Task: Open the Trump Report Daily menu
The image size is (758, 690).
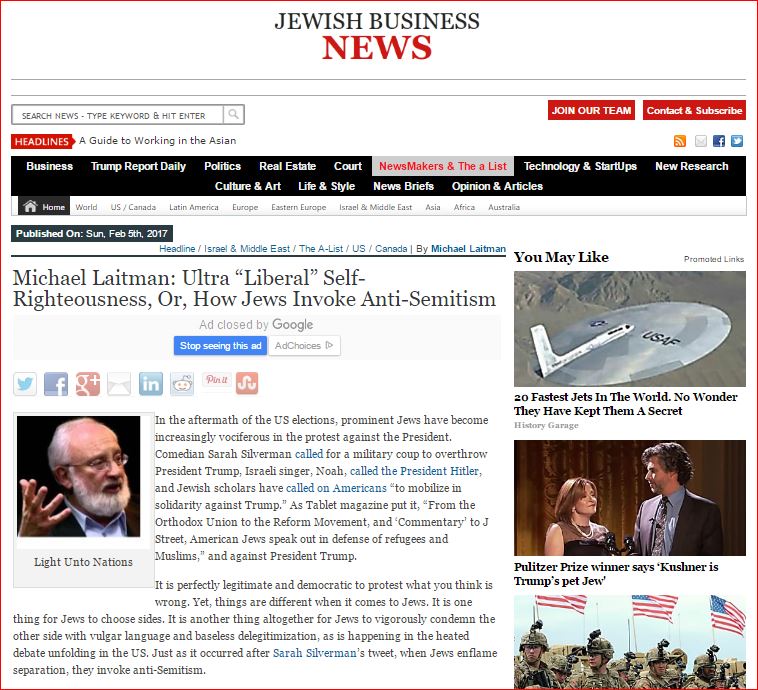Action: click(x=138, y=166)
